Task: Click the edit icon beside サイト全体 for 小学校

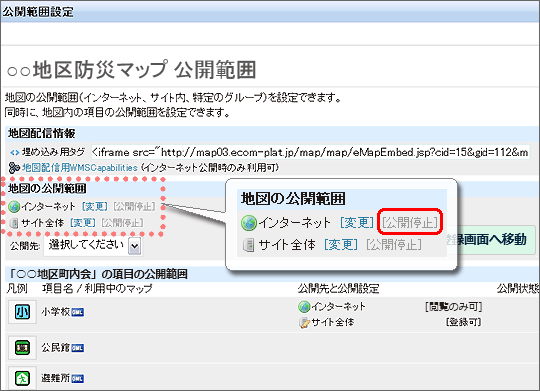Action: coord(304,323)
